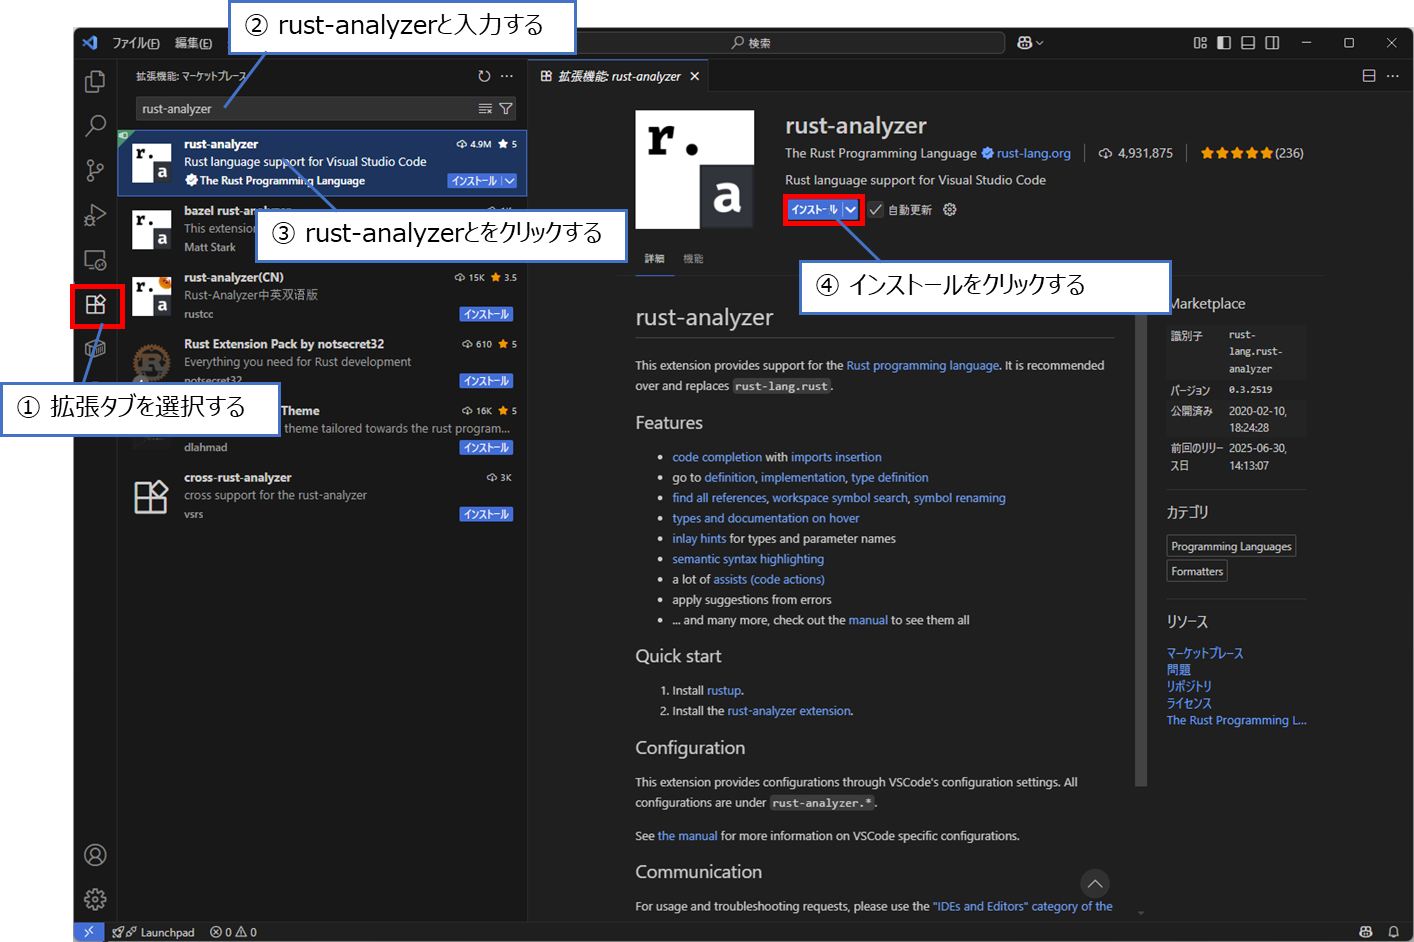Click the rust-analyzer search input field
Image resolution: width=1414 pixels, height=942 pixels.
click(300, 108)
